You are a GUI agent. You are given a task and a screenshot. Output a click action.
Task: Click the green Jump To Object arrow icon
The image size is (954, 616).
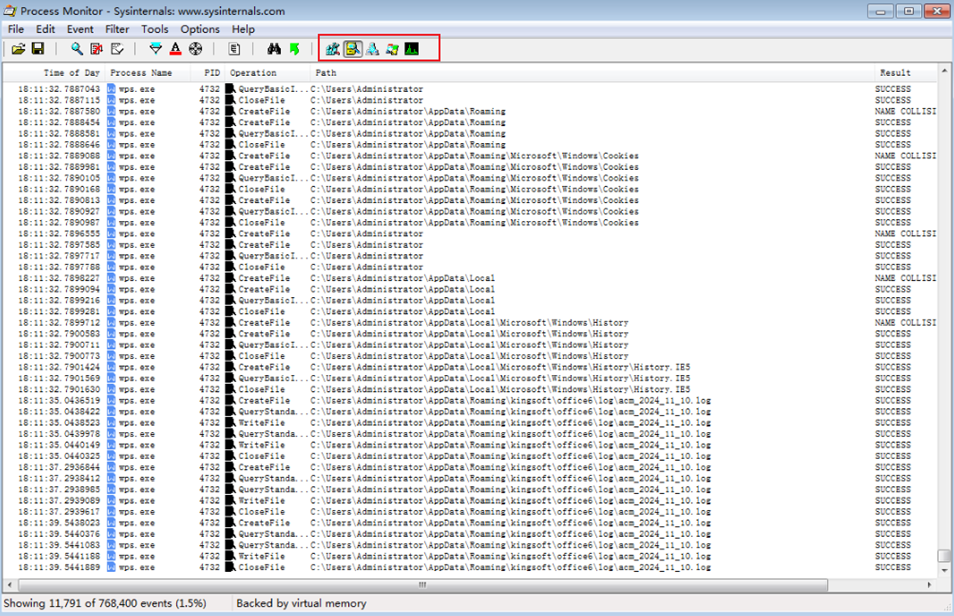(x=294, y=49)
